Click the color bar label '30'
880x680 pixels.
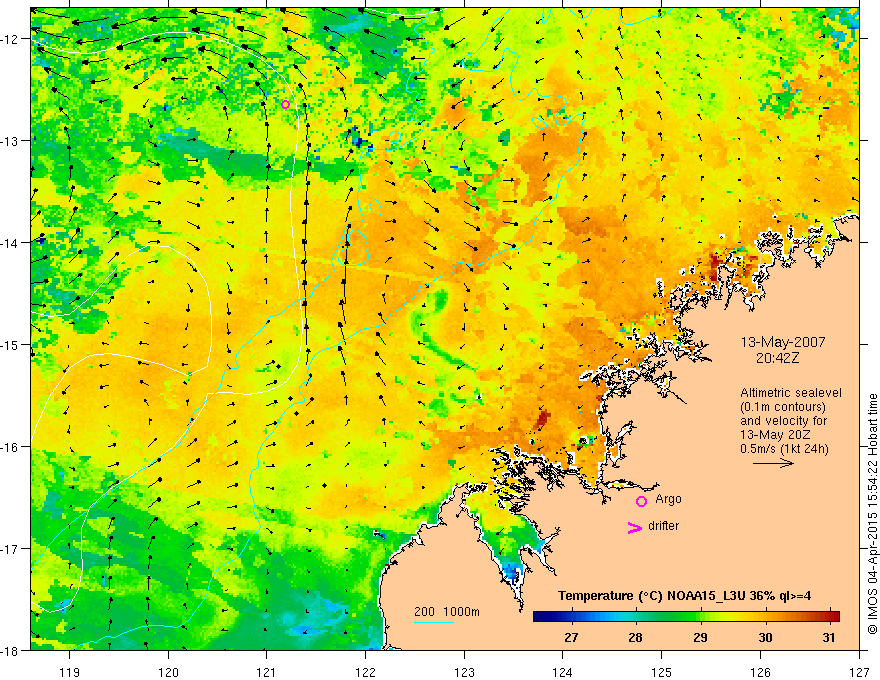766,638
